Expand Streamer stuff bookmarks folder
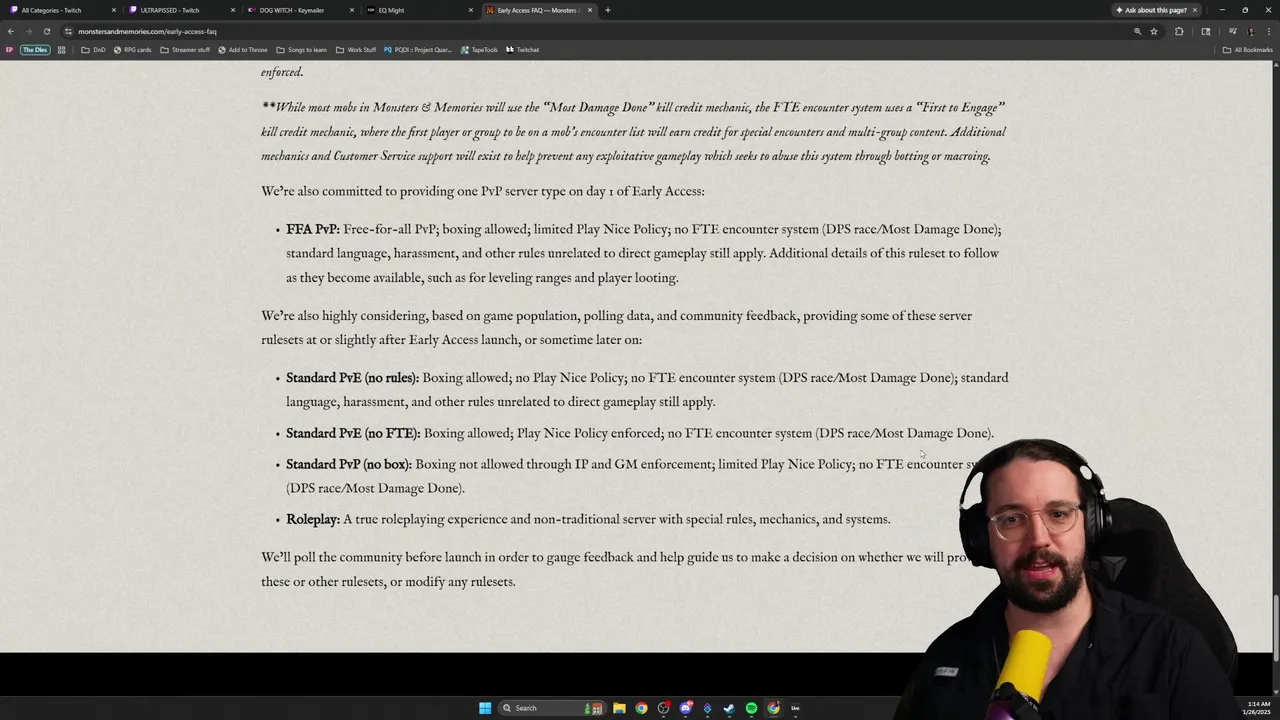This screenshot has width=1280, height=720. coord(185,50)
